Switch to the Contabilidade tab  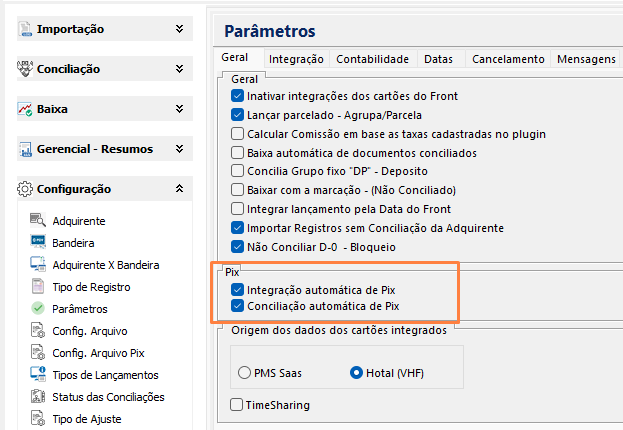(372, 59)
